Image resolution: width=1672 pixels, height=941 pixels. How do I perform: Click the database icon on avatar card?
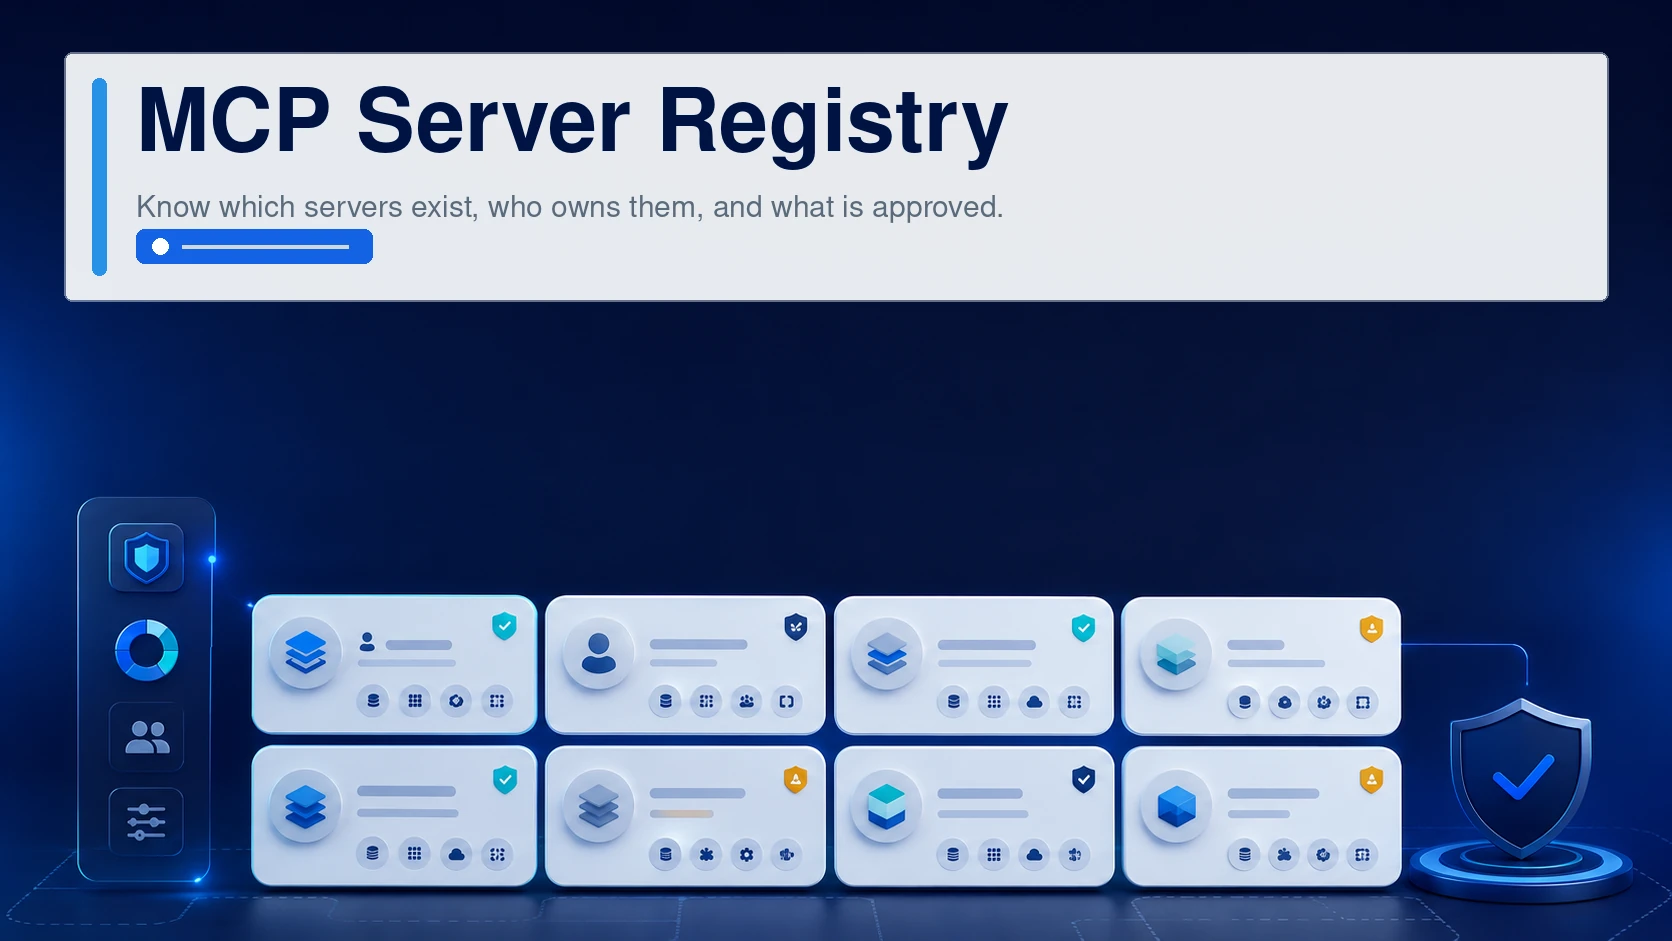click(665, 701)
